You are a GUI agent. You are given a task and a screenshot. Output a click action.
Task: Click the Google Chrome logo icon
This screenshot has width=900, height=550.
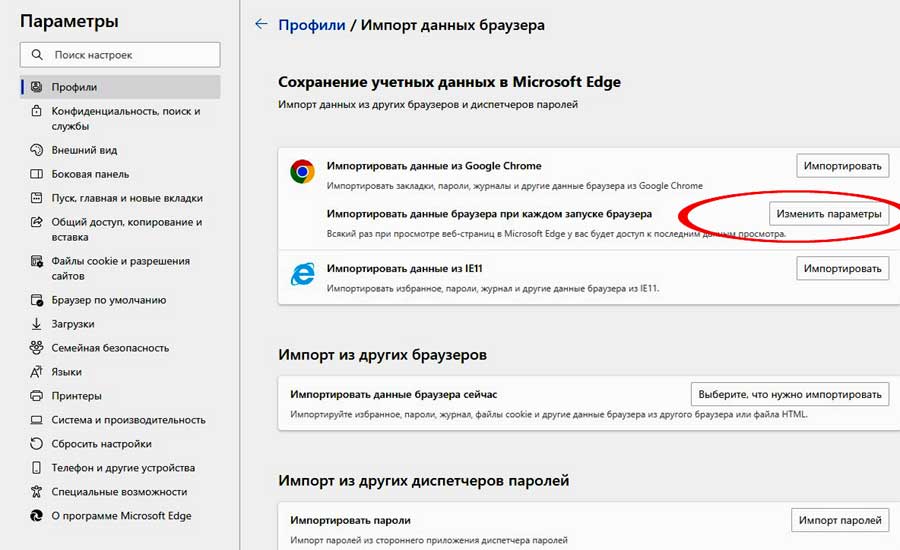tap(302, 172)
